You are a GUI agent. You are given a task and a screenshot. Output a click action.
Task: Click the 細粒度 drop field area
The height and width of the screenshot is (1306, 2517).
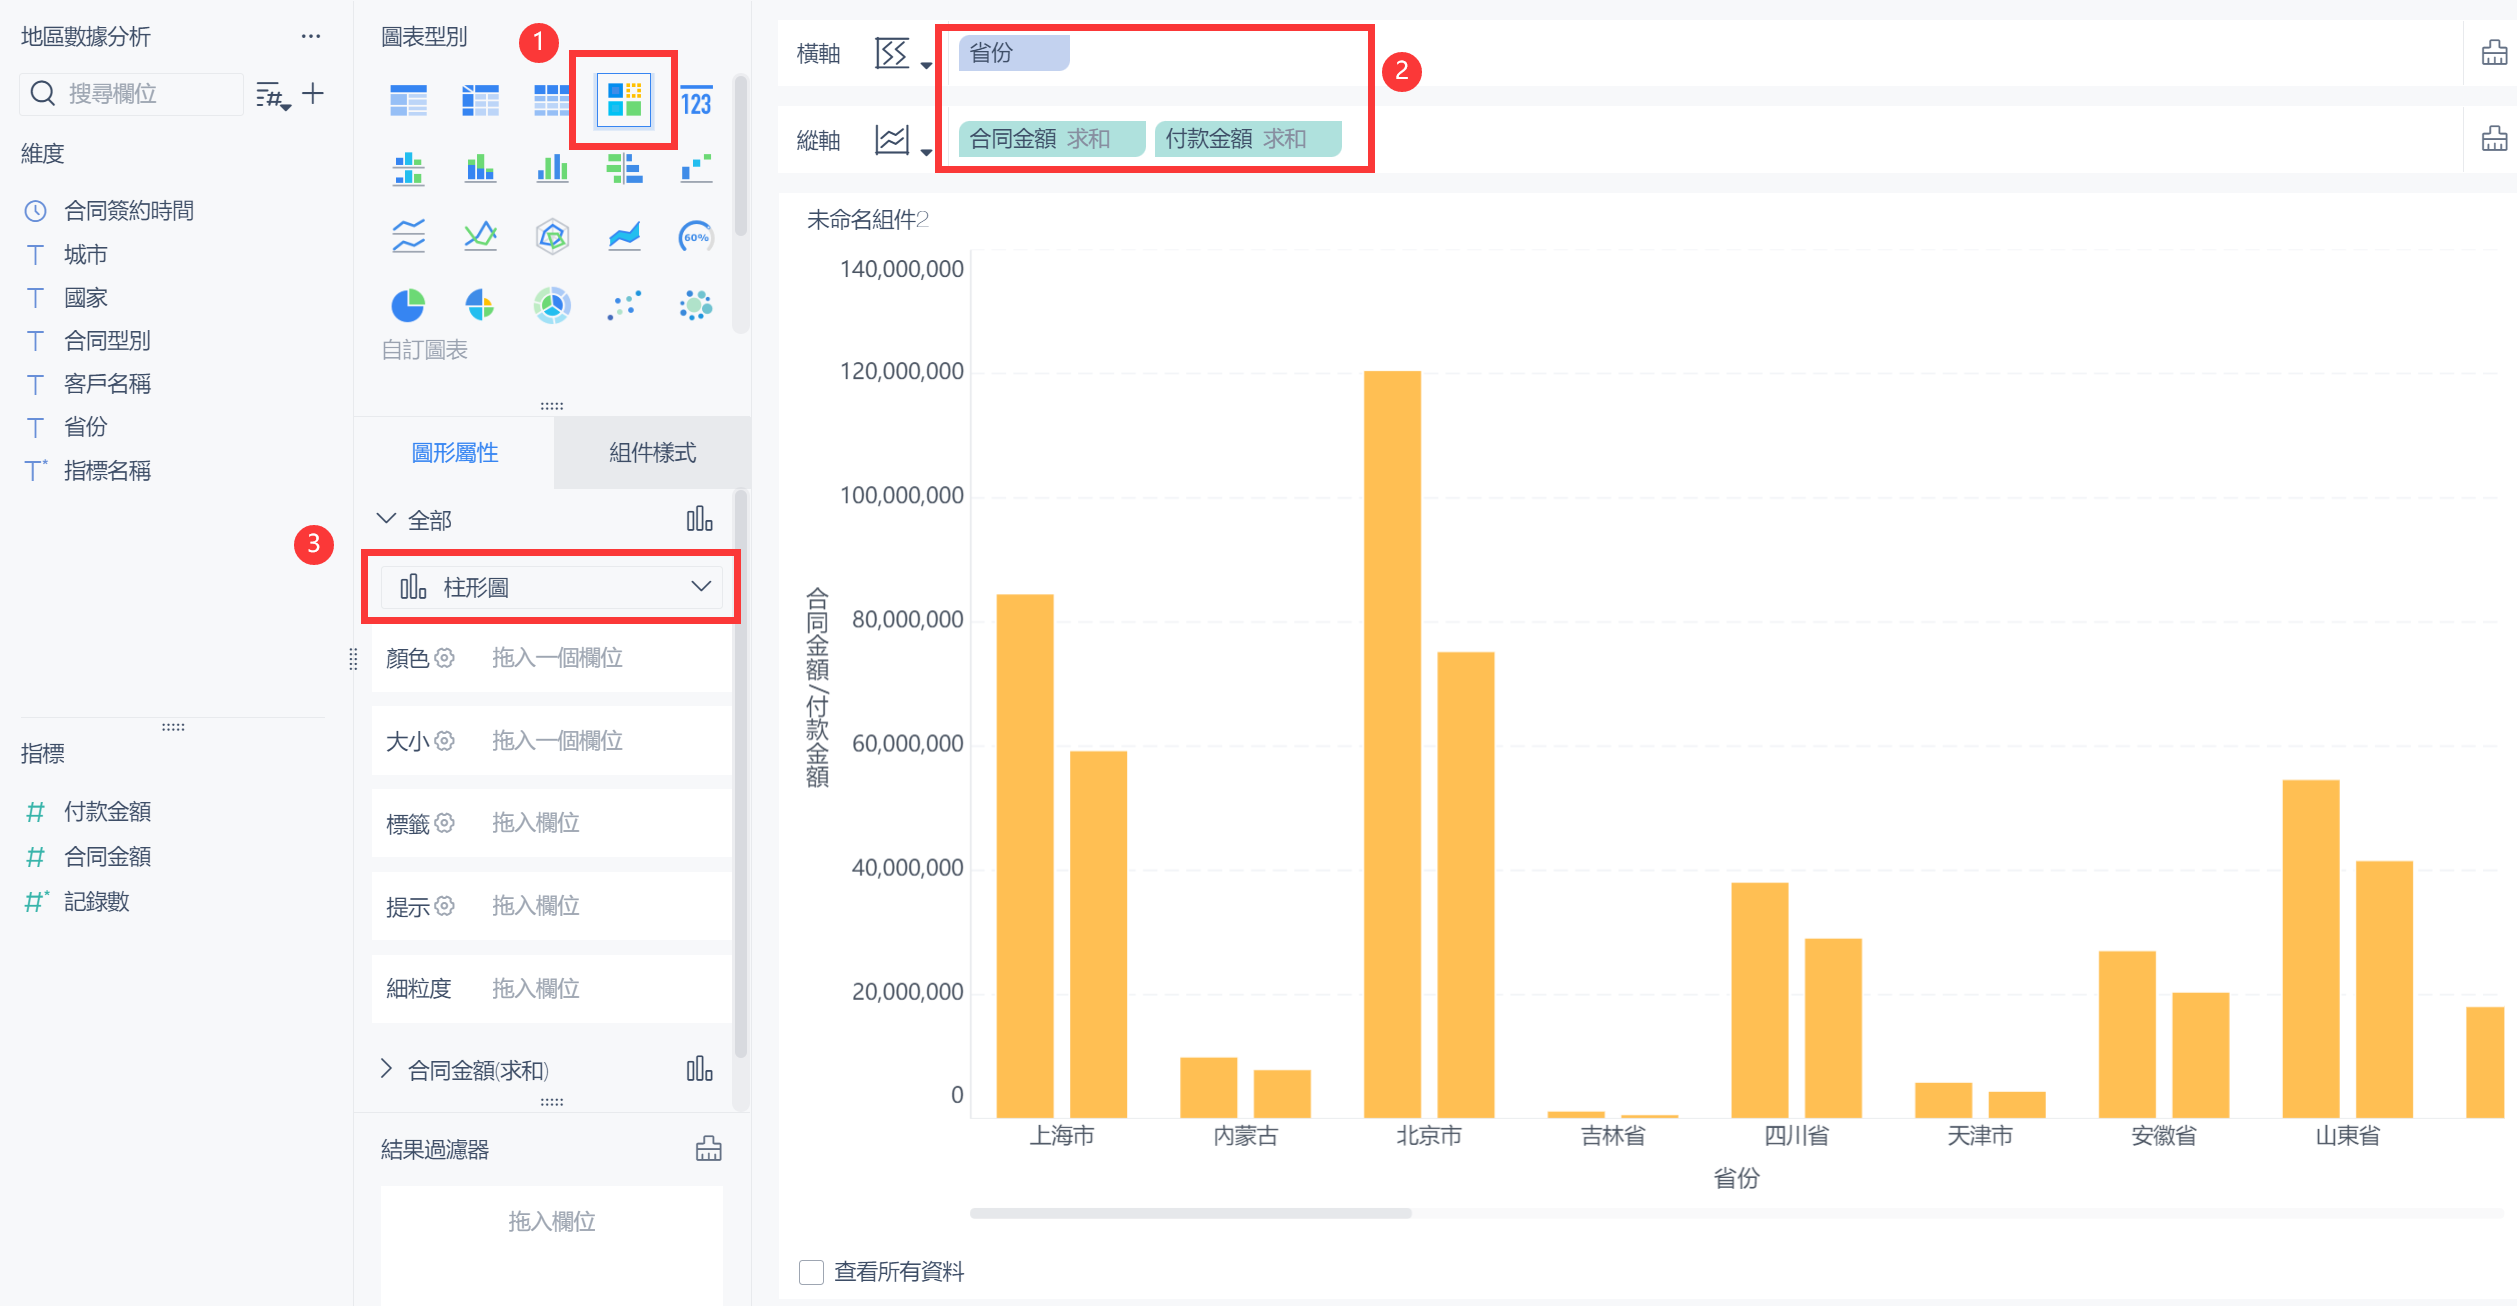pyautogui.click(x=551, y=989)
